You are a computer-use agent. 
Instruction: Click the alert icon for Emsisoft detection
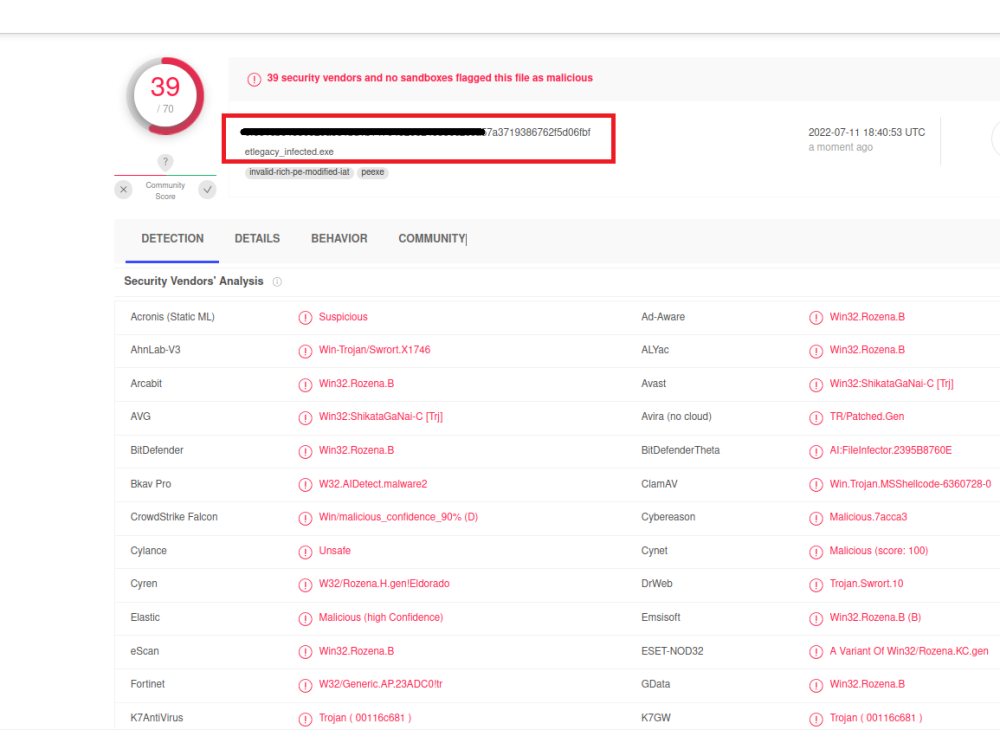(x=816, y=618)
